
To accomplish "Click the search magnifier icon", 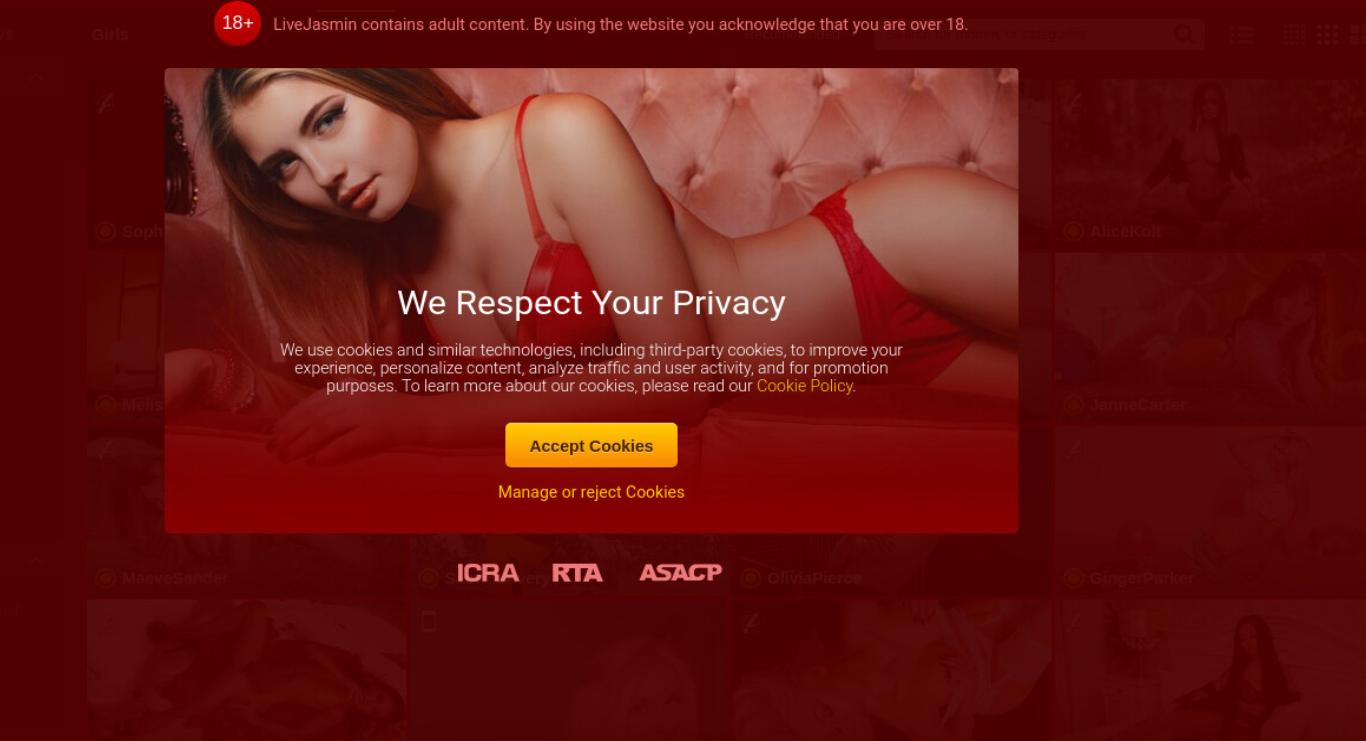I will click(x=1184, y=35).
